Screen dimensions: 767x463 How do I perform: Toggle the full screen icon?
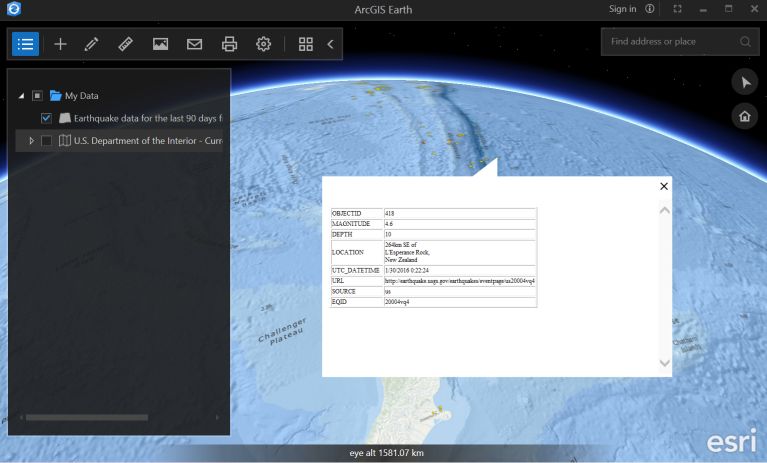pyautogui.click(x=677, y=9)
